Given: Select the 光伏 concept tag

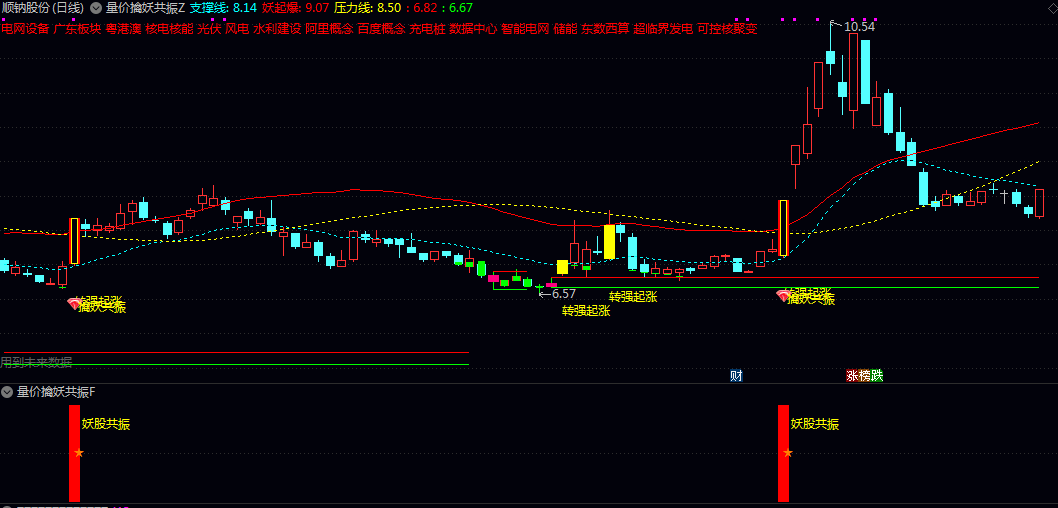Looking at the screenshot, I should [x=209, y=28].
